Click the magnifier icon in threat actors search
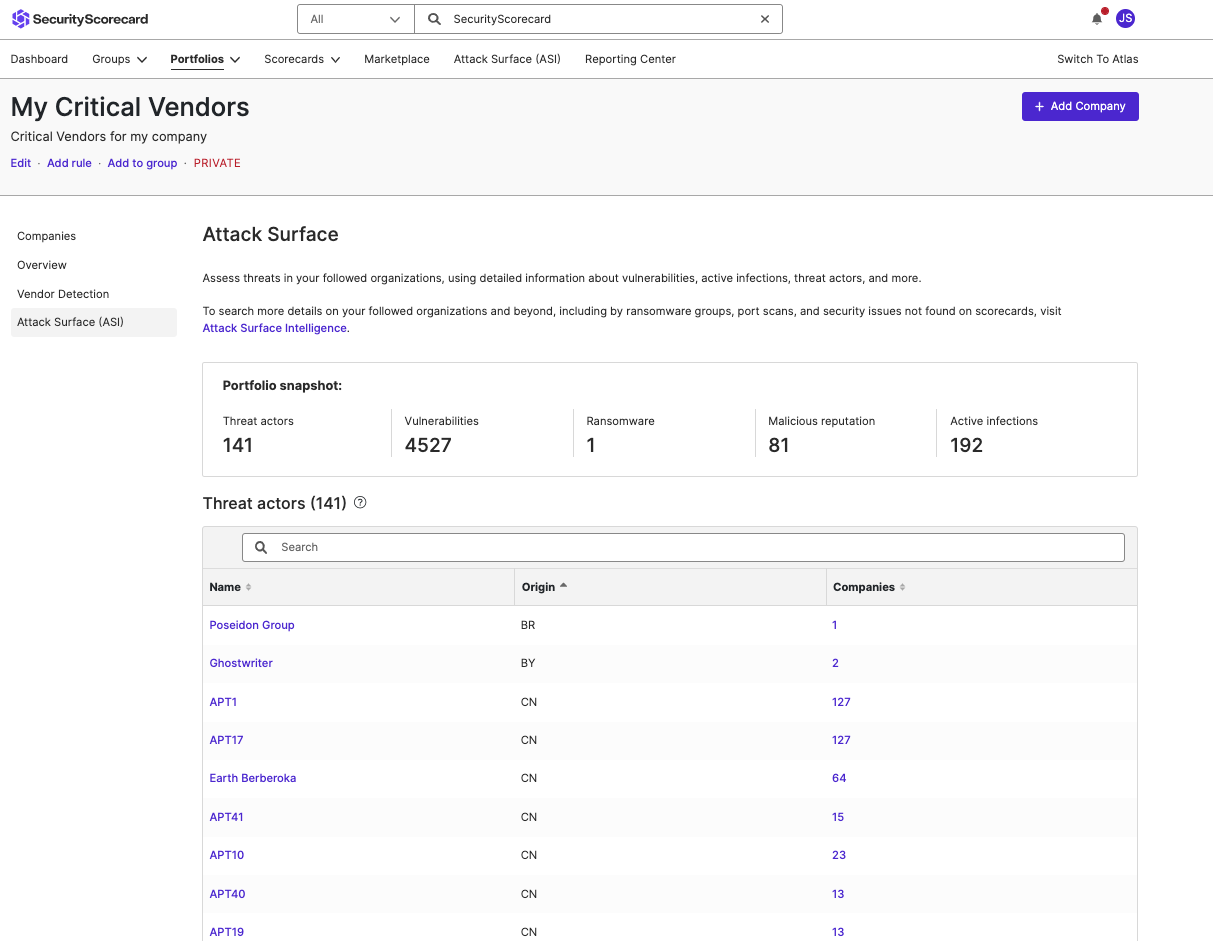The image size is (1213, 941). tap(261, 547)
